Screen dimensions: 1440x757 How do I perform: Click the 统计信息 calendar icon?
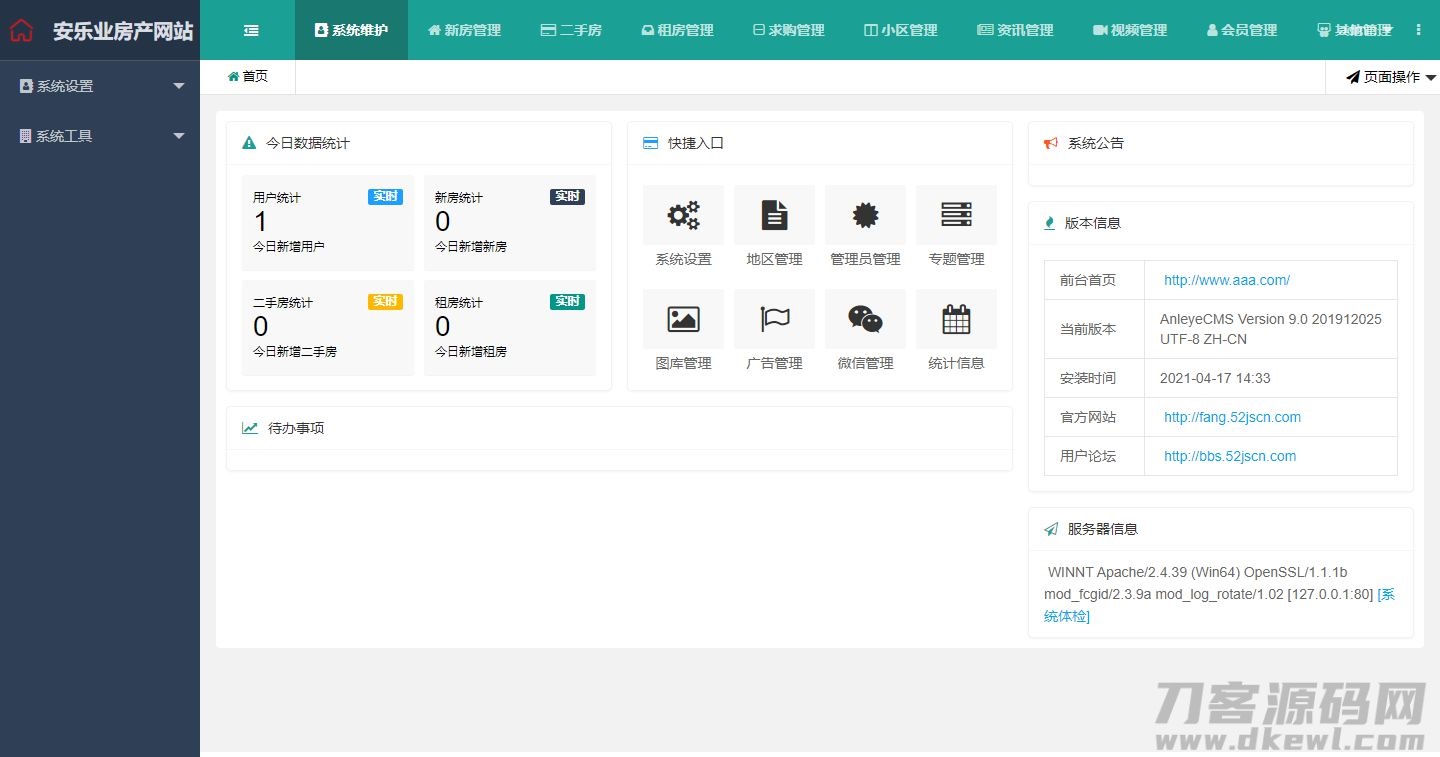pyautogui.click(x=956, y=319)
